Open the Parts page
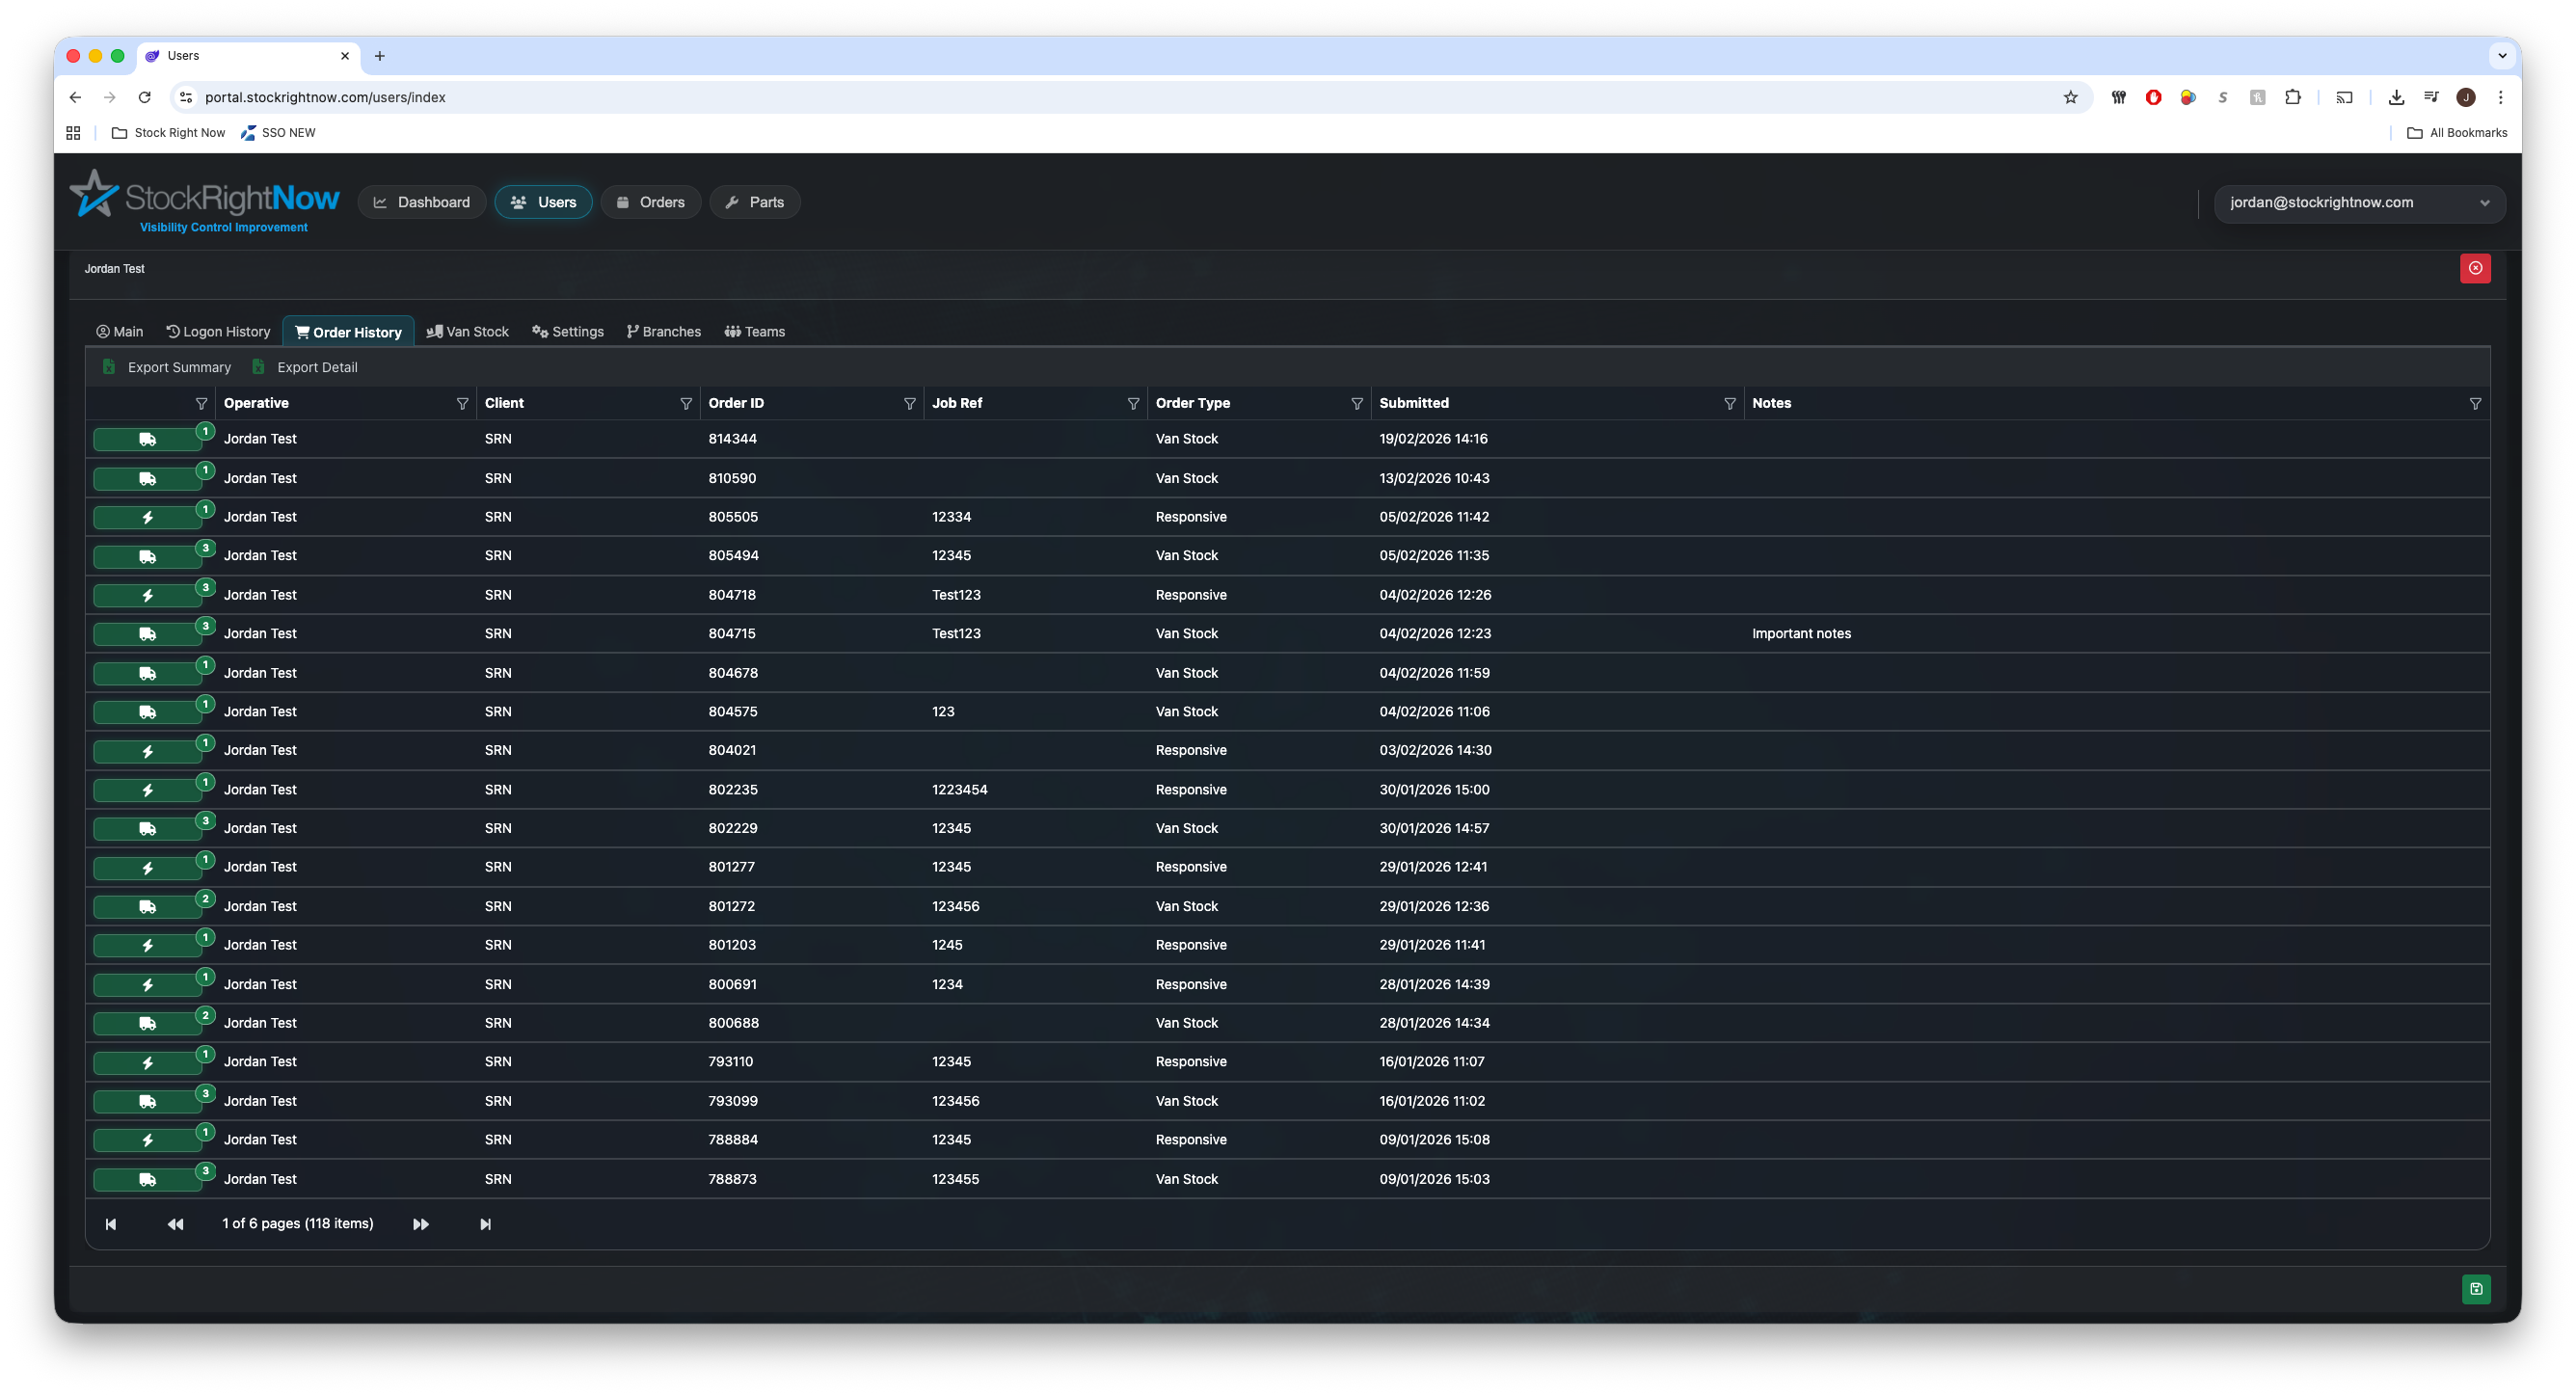2576x1395 pixels. pos(754,203)
